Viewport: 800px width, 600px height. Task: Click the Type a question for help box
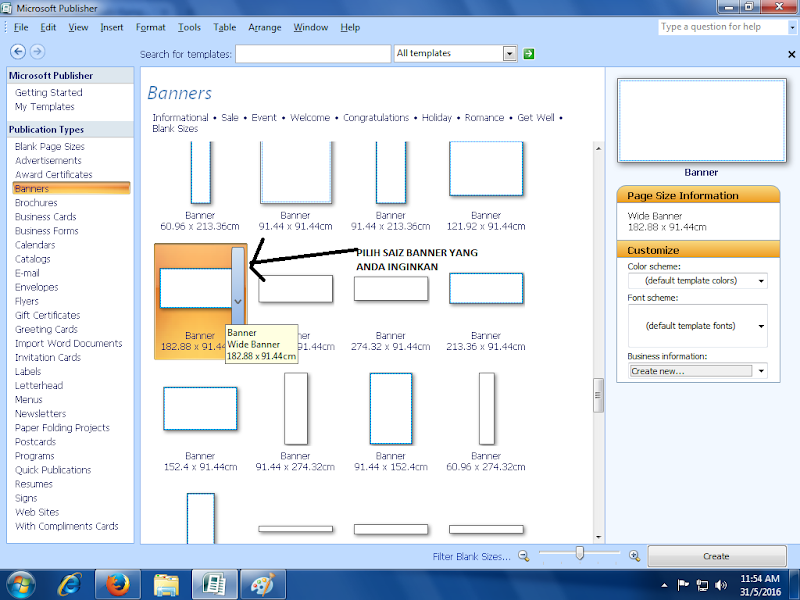(723, 27)
